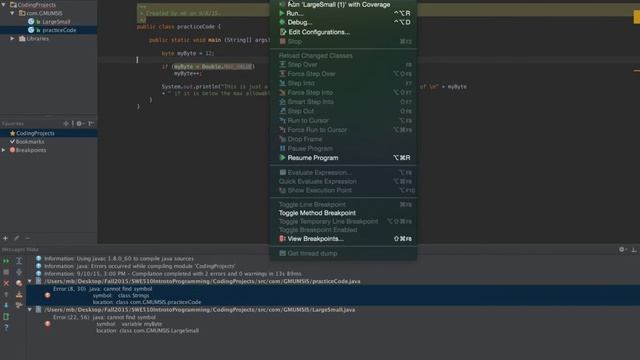Open the LargeSmall class
Viewport: 640px width, 360px height.
coord(56,22)
